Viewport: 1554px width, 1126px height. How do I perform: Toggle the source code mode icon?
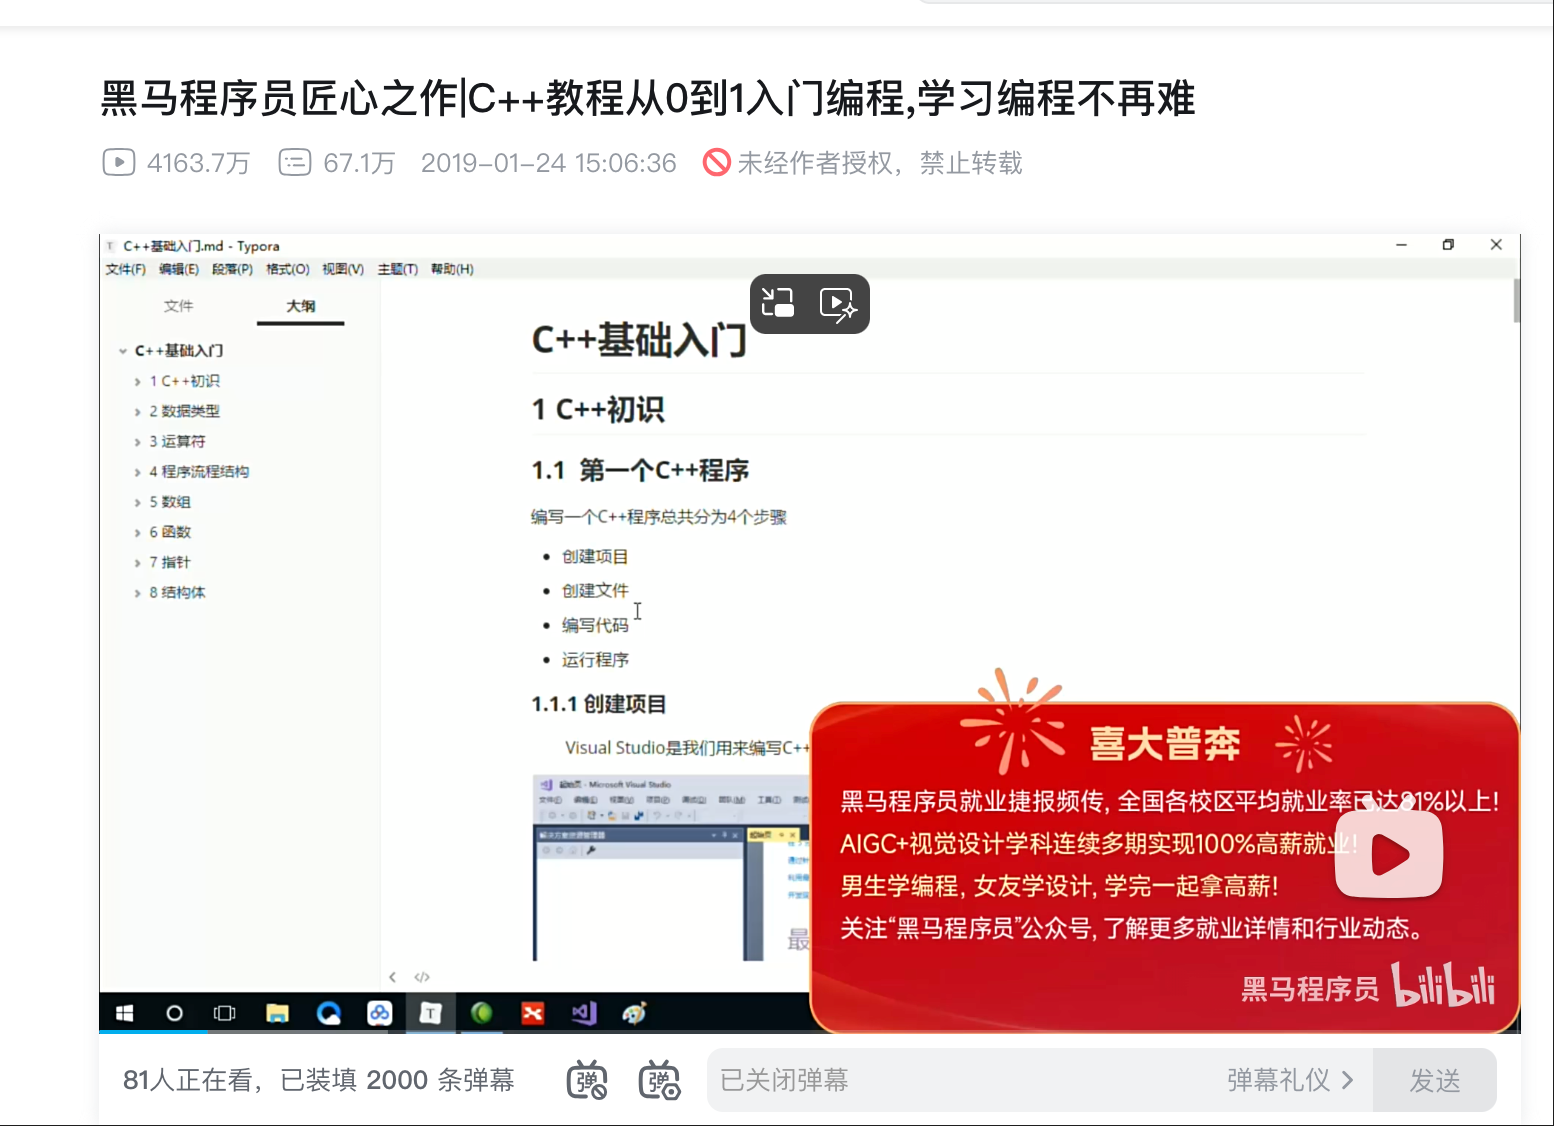[422, 977]
